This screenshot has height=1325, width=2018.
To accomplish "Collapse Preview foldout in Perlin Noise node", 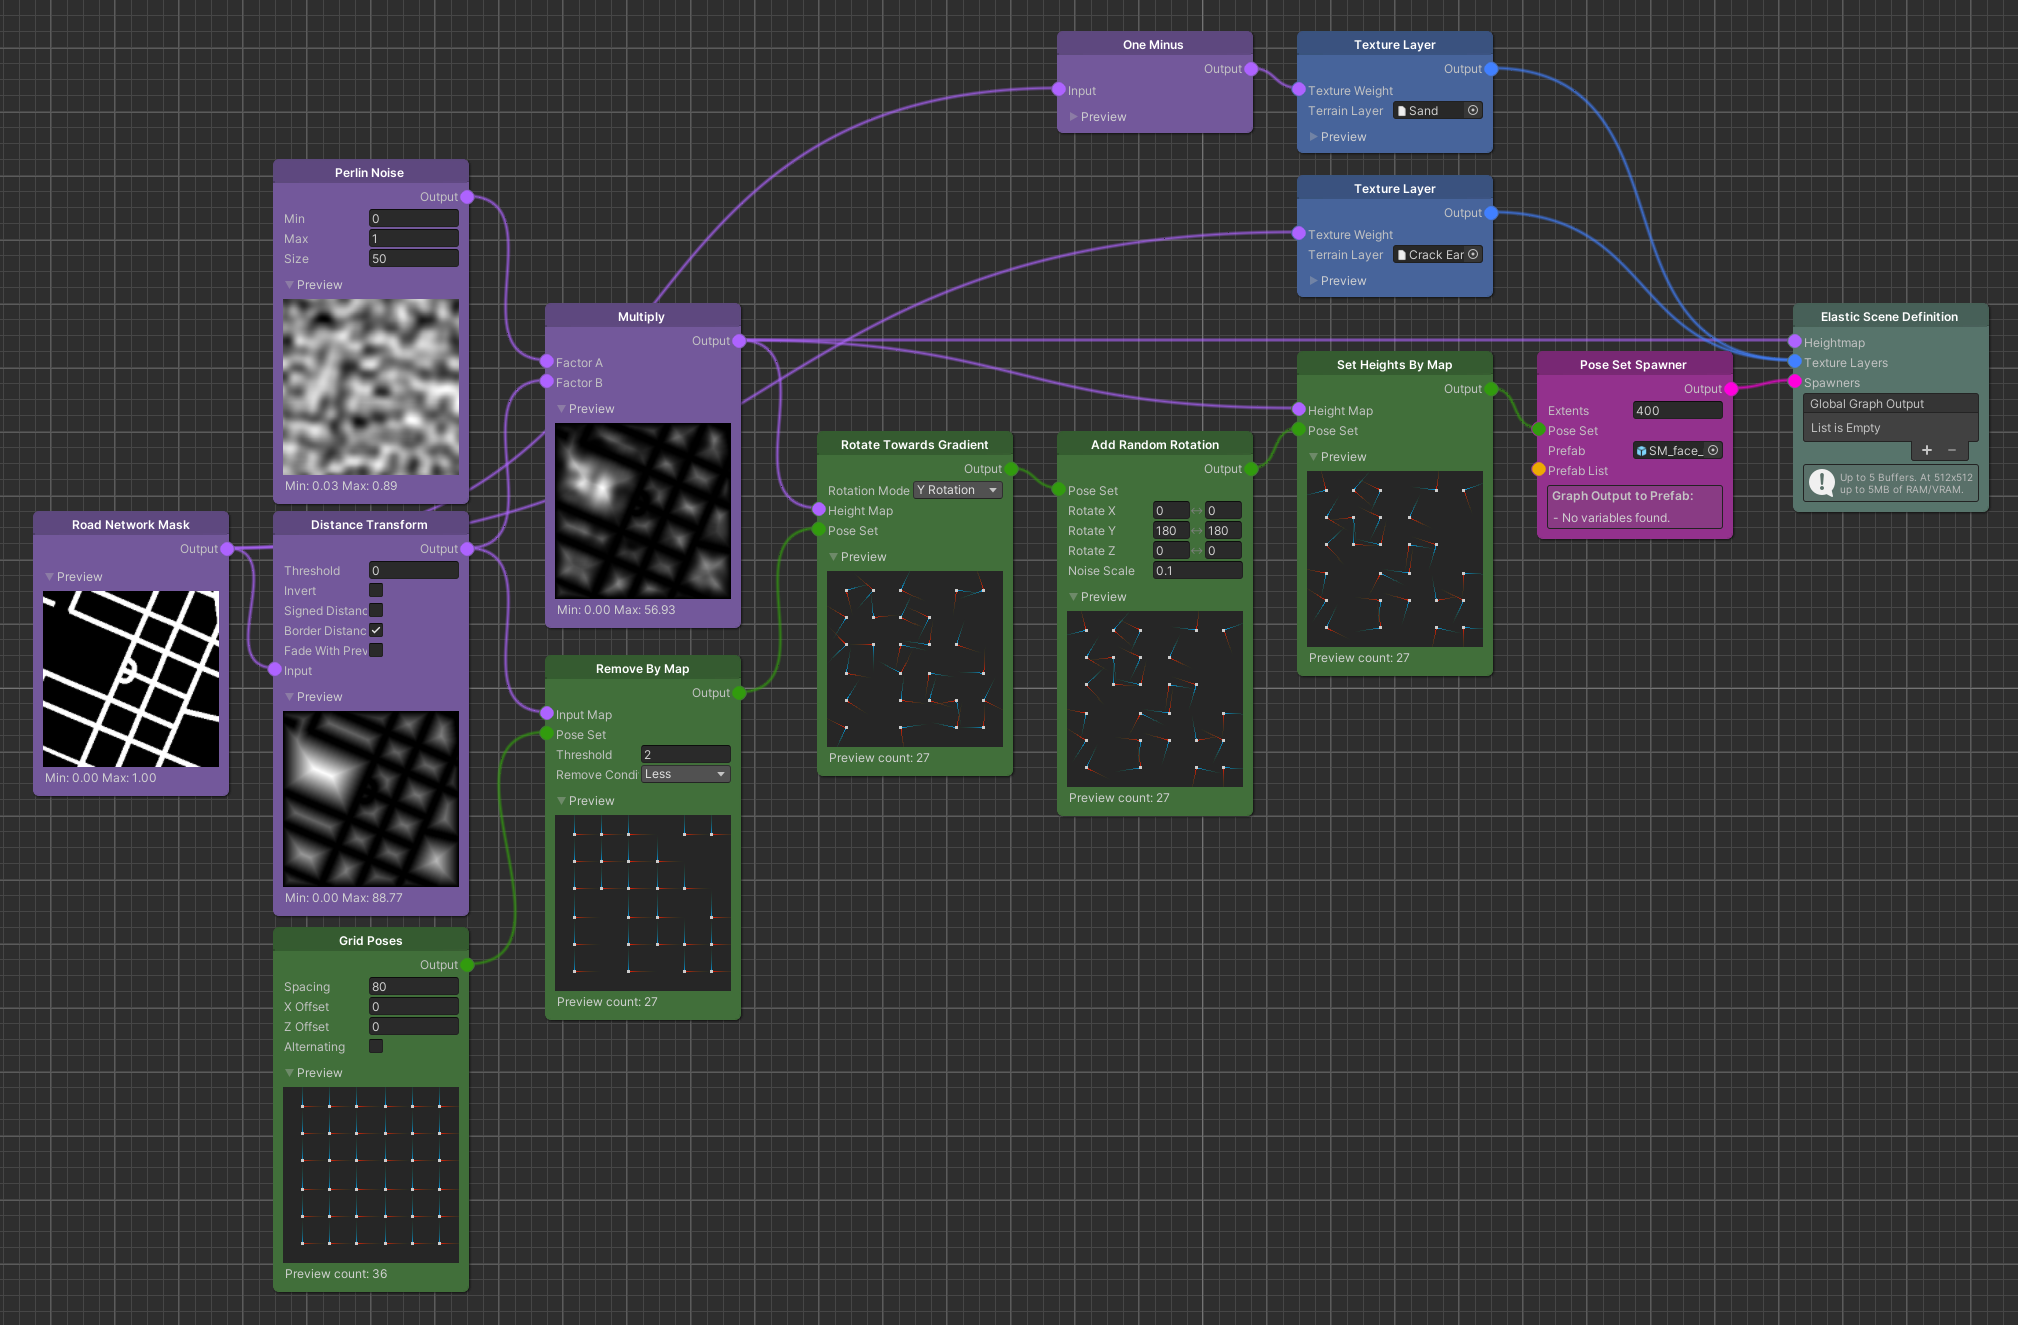I will (x=290, y=285).
